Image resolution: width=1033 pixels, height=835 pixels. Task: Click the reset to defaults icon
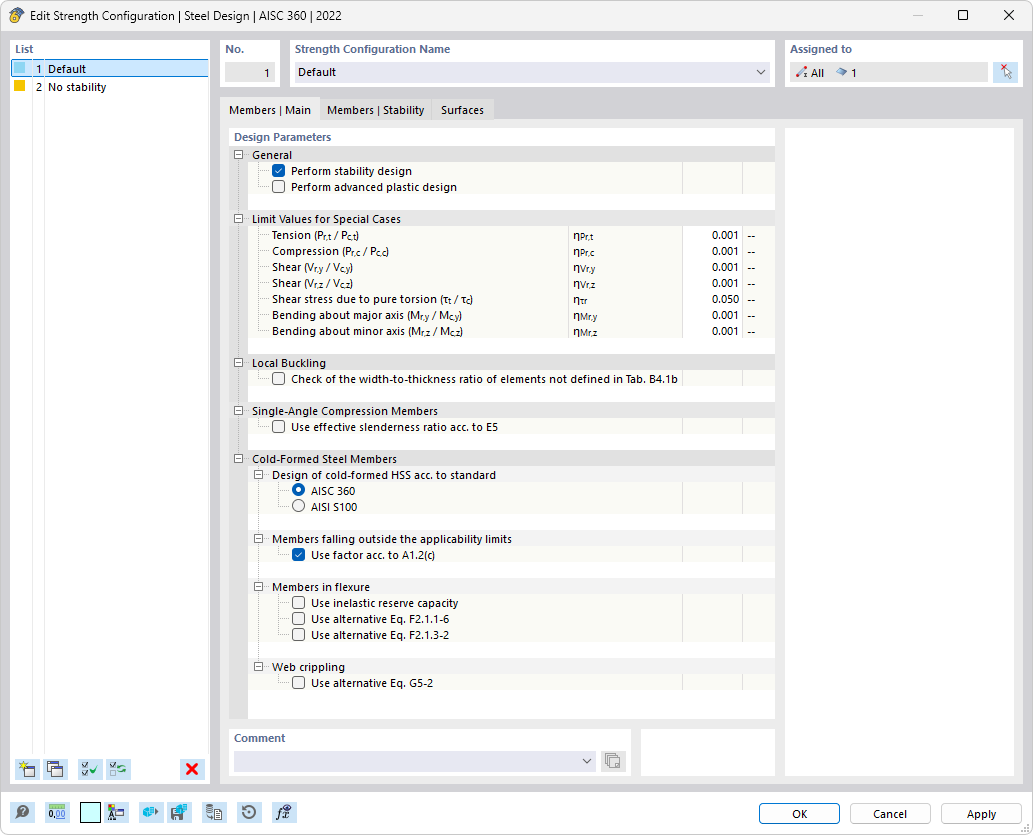click(x=249, y=812)
